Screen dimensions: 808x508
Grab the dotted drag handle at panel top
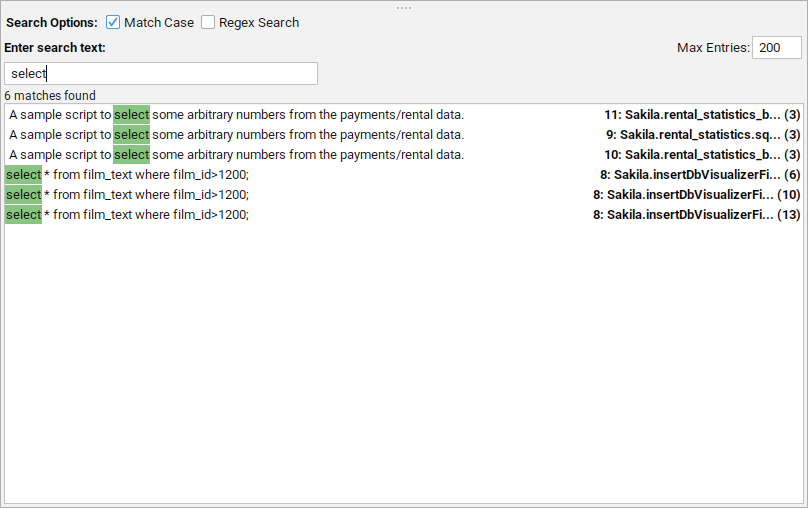coord(404,7)
